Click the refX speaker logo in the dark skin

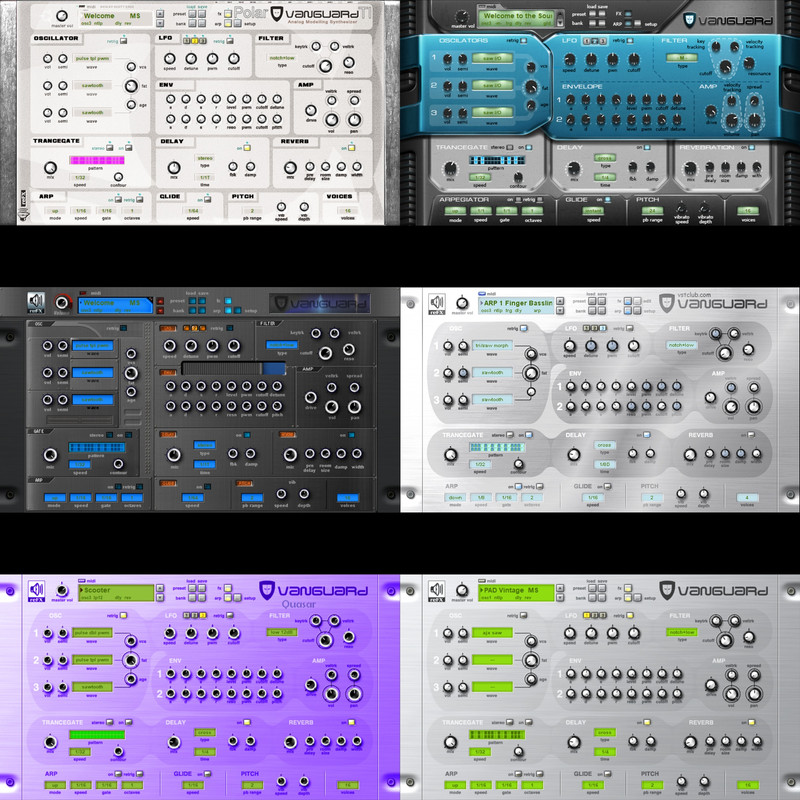36,303
